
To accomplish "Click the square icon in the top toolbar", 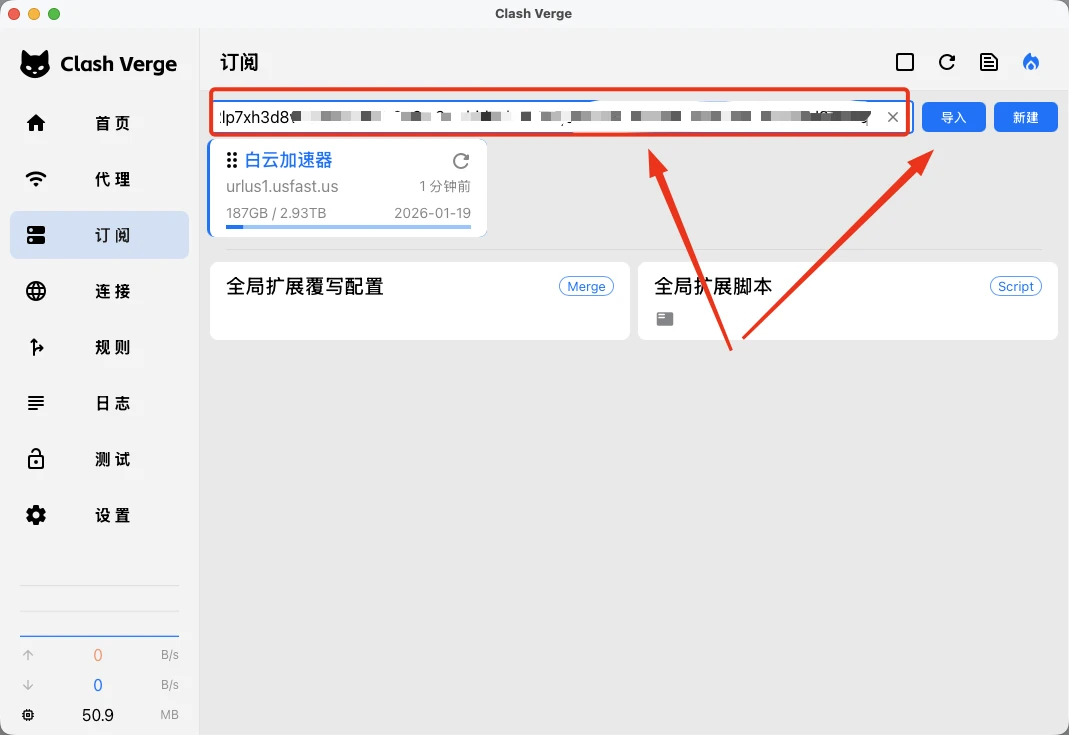I will tap(905, 61).
